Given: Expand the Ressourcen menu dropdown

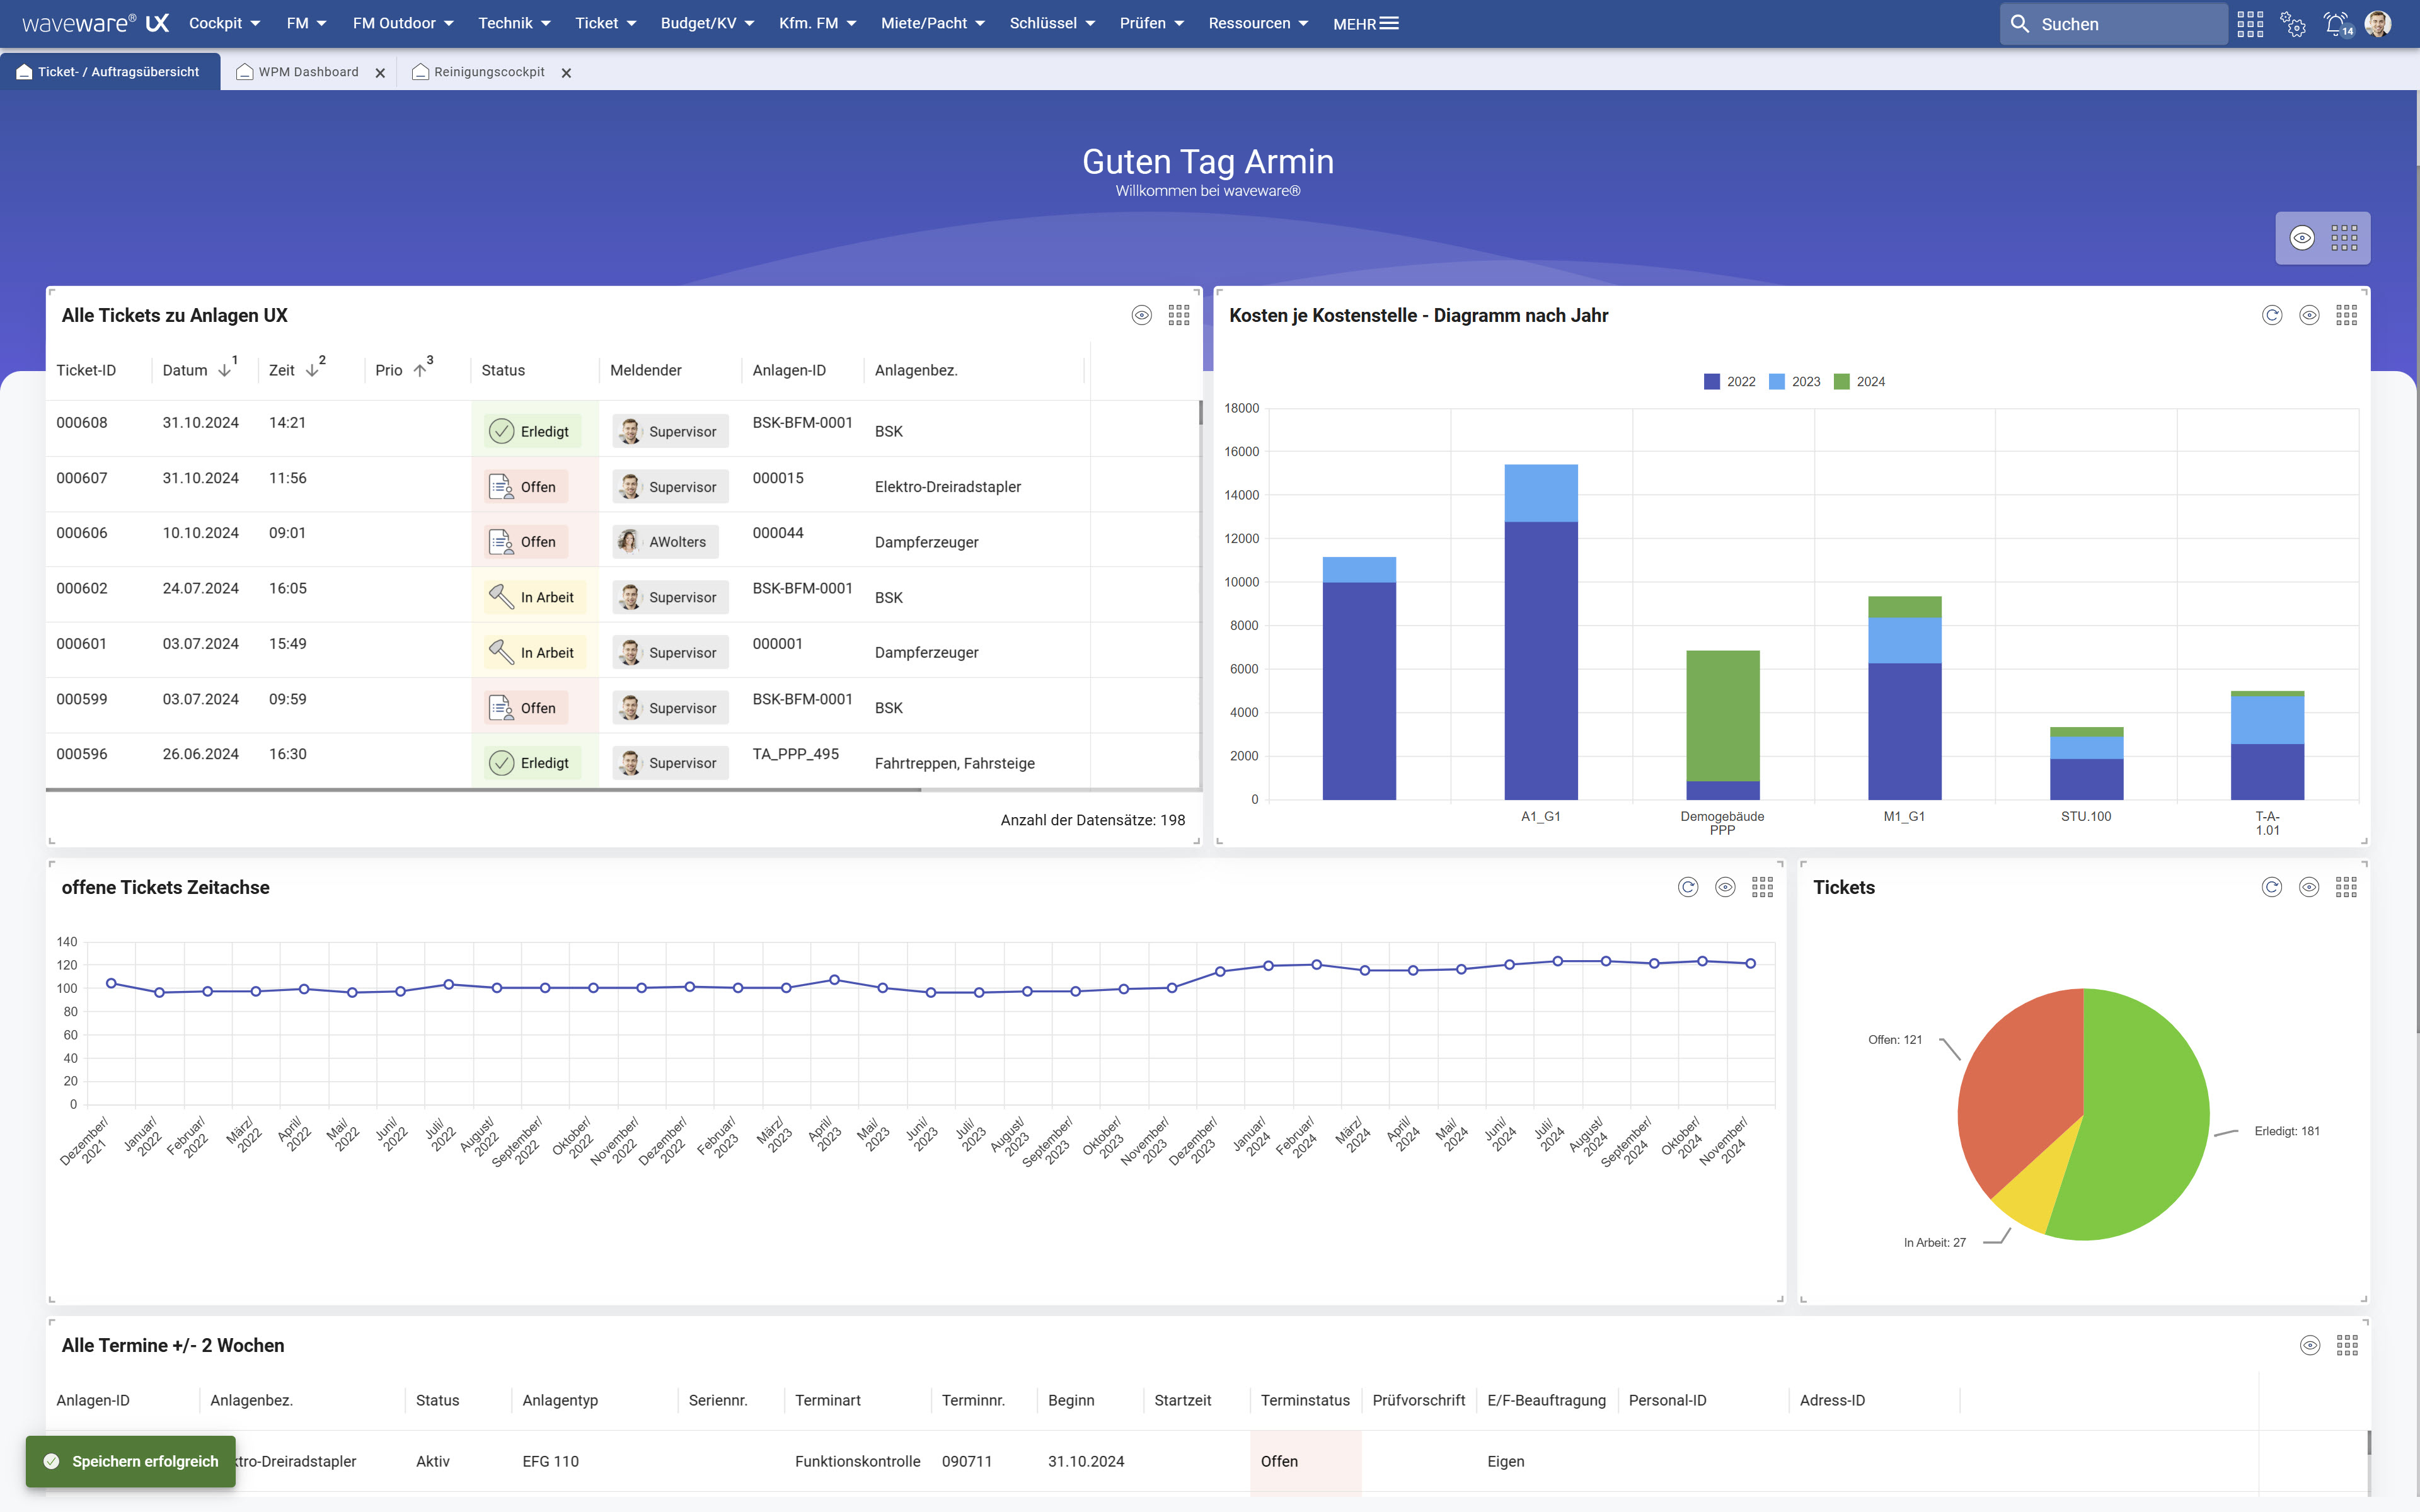Looking at the screenshot, I should click(1258, 23).
